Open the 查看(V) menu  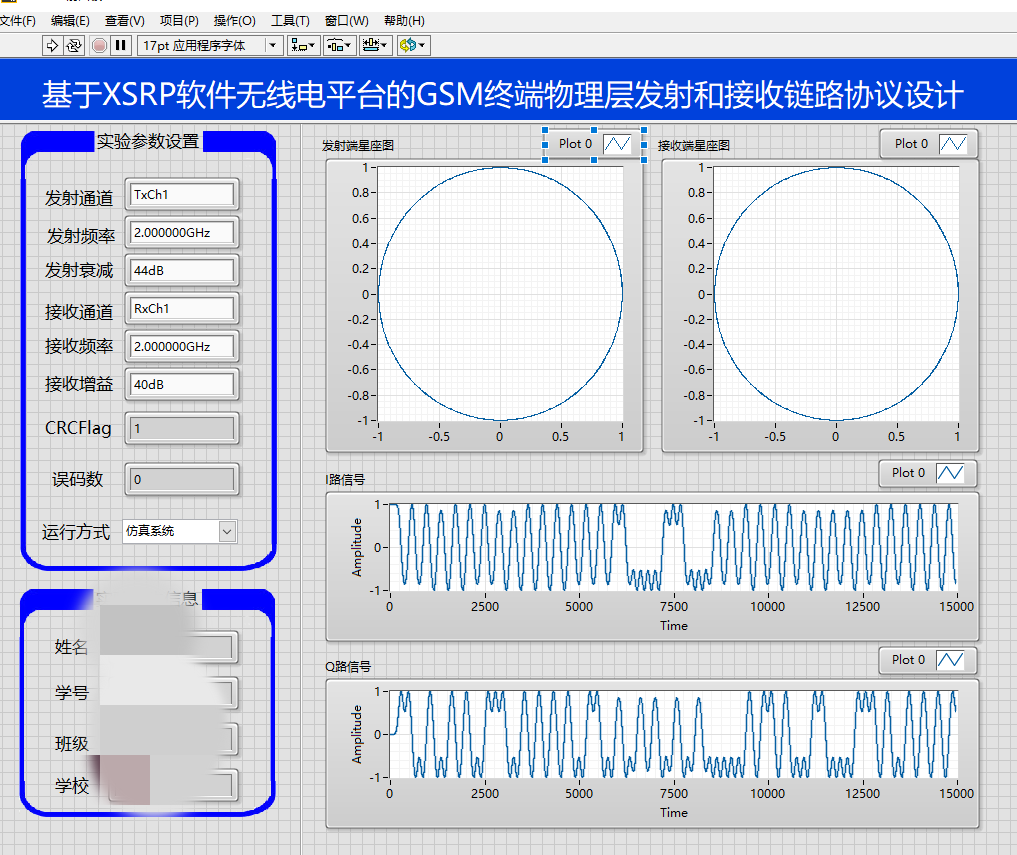pyautogui.click(x=125, y=21)
